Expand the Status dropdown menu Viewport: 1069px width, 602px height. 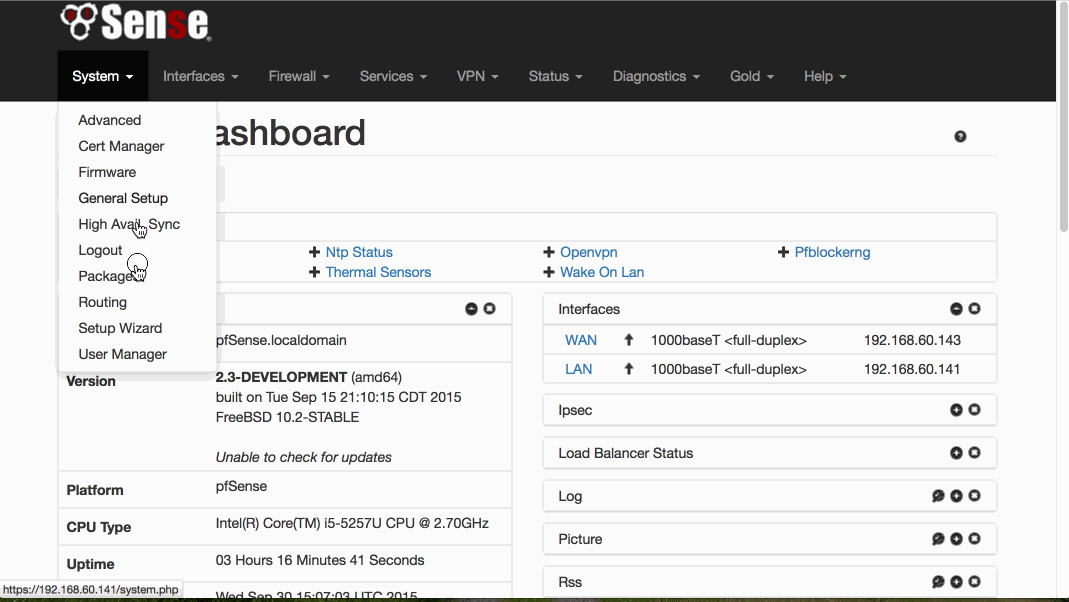[556, 76]
